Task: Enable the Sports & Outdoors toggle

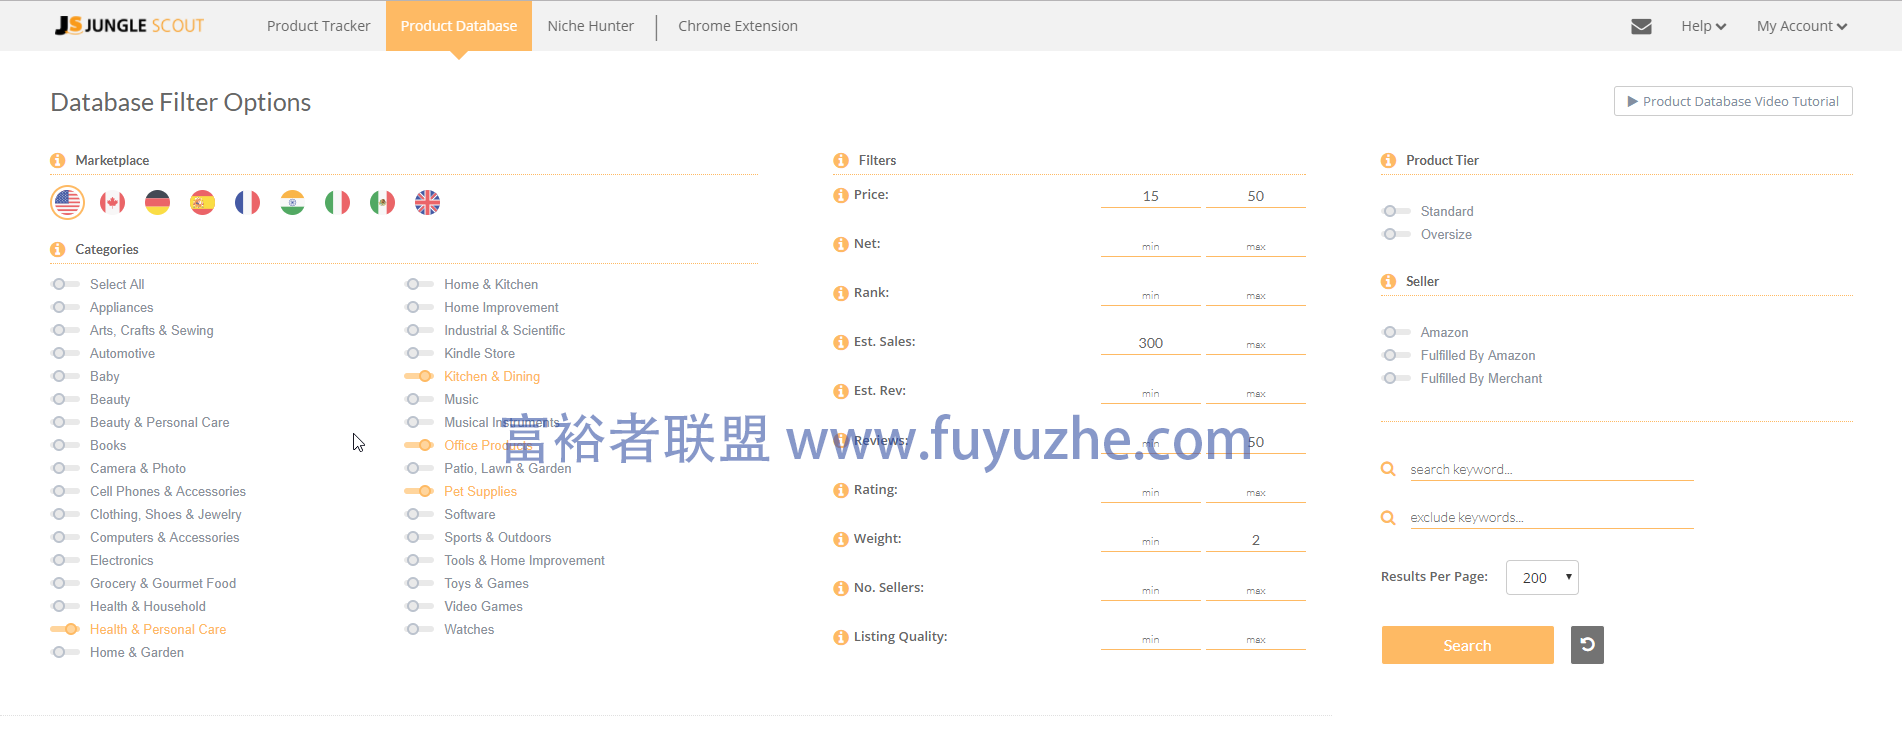Action: (x=419, y=537)
